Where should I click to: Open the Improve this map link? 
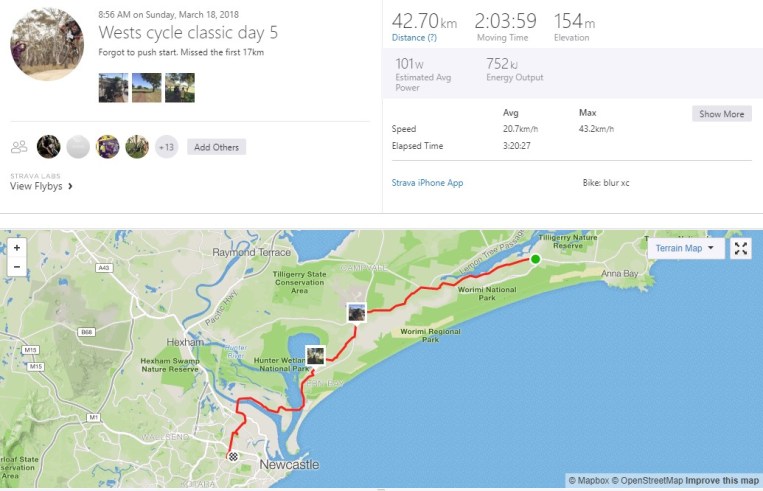click(722, 481)
